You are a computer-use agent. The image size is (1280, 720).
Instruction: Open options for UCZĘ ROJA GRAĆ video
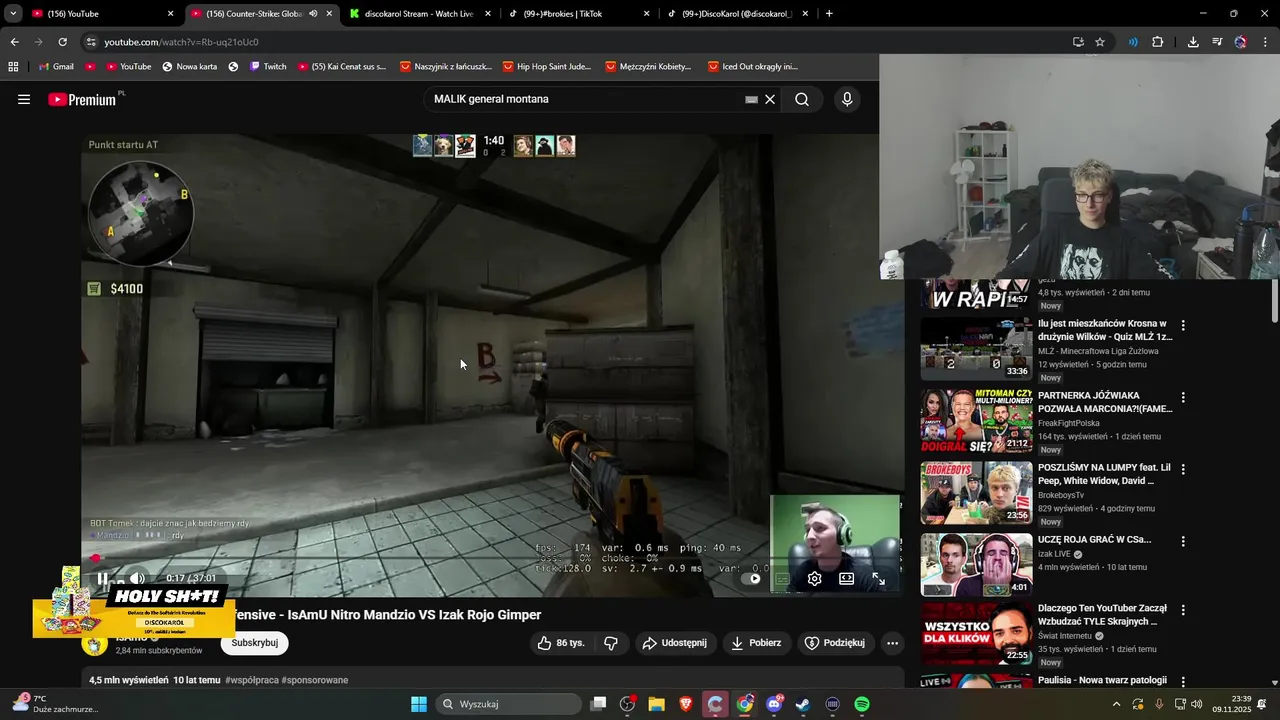[x=1183, y=542]
